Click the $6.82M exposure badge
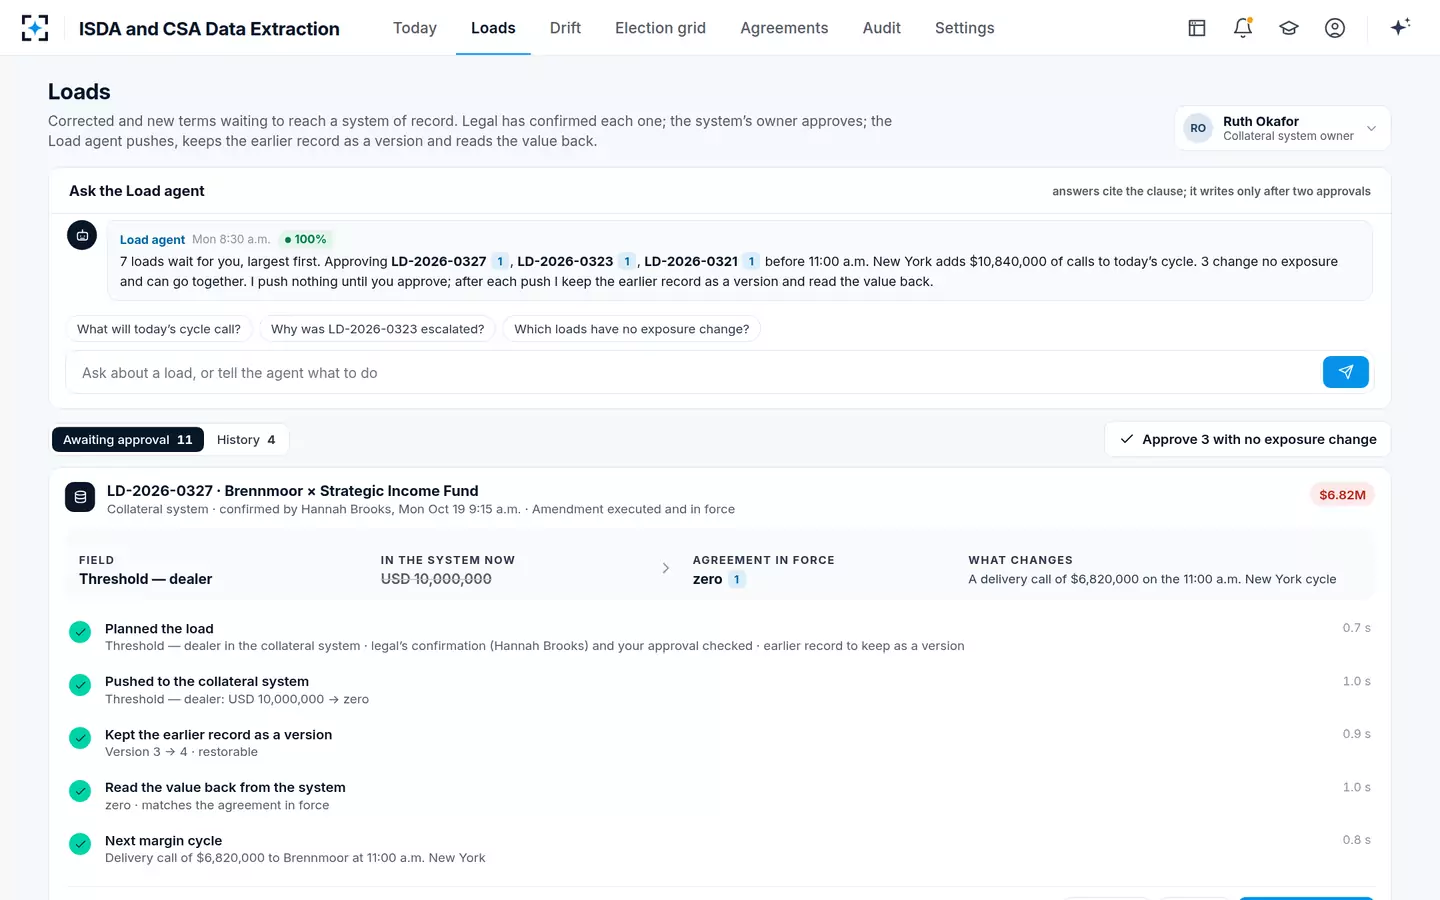 1342,495
